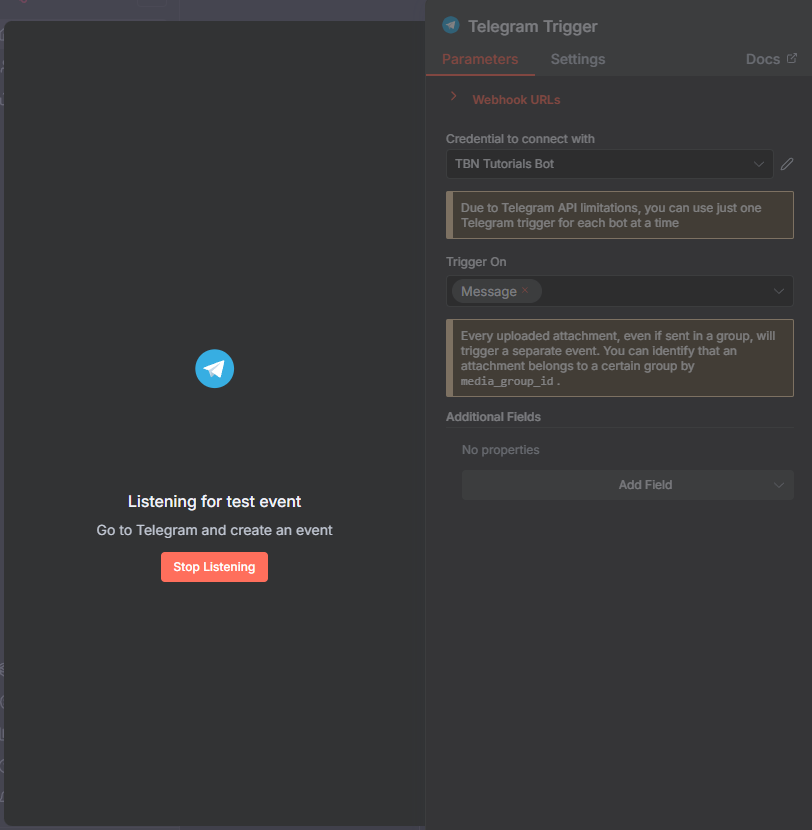Viewport: 812px width, 830px height.
Task: Click the large Telegram logo above the listening message
Action: tap(214, 369)
